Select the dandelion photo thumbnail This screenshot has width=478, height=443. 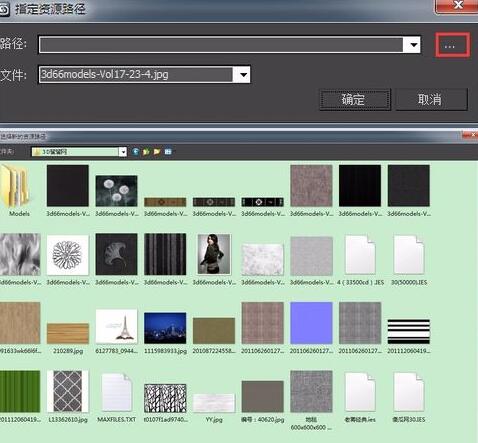pyautogui.click(x=116, y=191)
